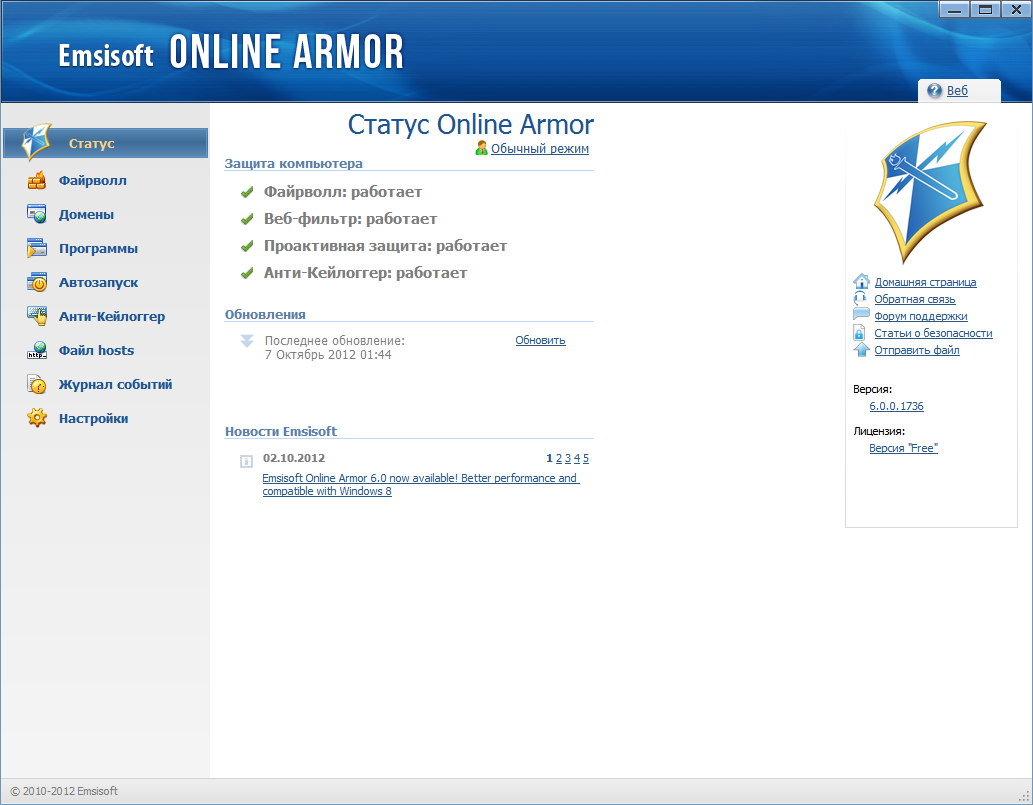The width and height of the screenshot is (1033, 805).
Task: Click the help question mark icon
Action: point(934,91)
